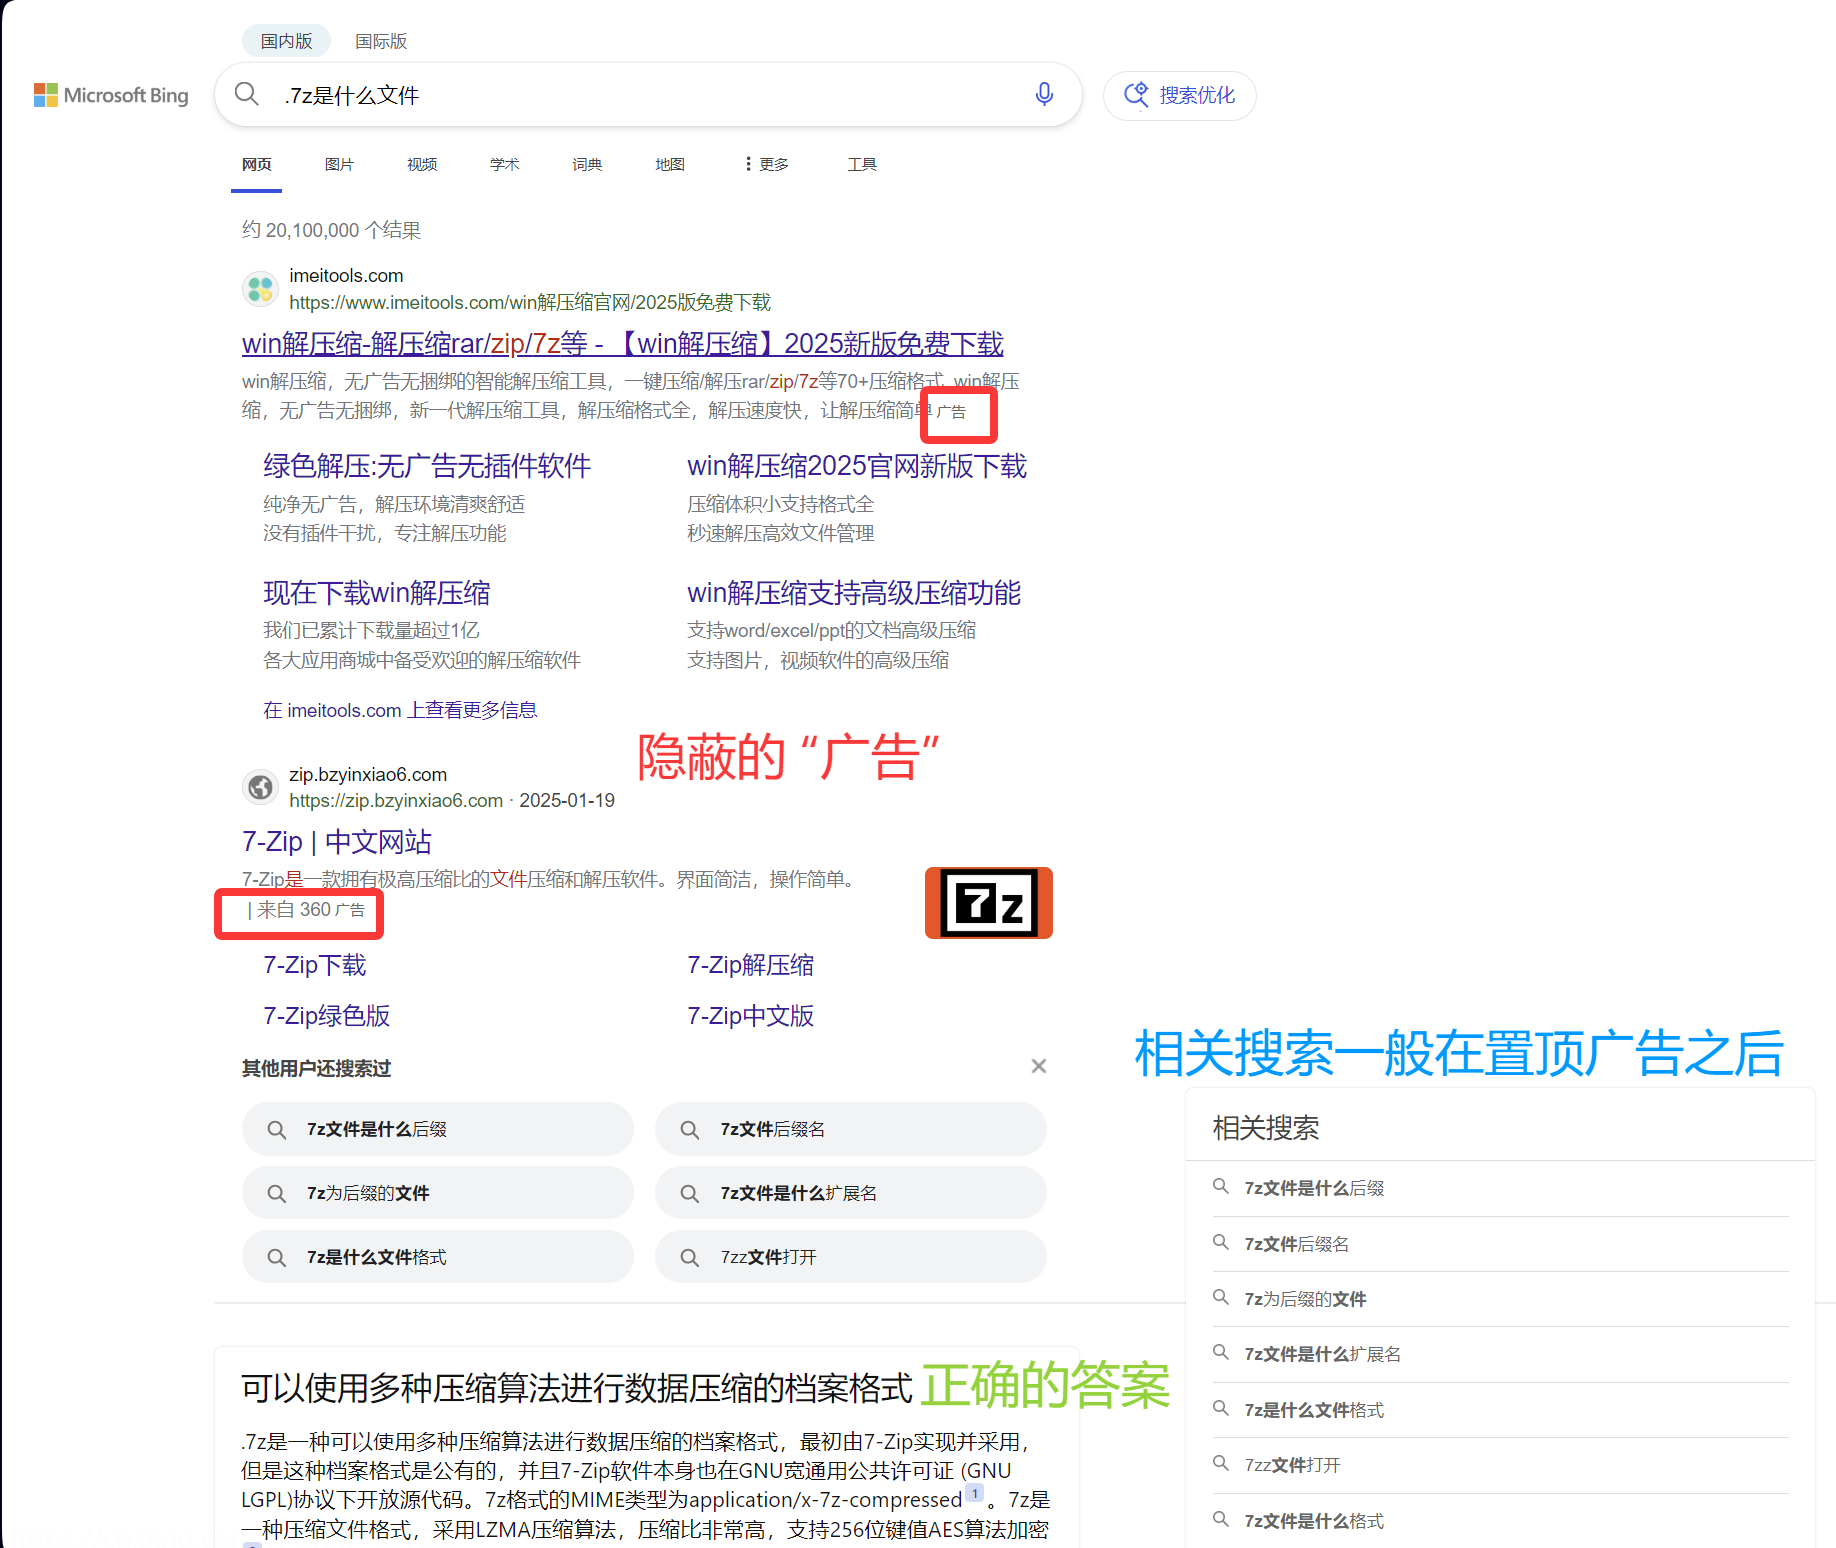Click the magnifier icon beside 7z文件是什么后缀 suggestion

(277, 1129)
